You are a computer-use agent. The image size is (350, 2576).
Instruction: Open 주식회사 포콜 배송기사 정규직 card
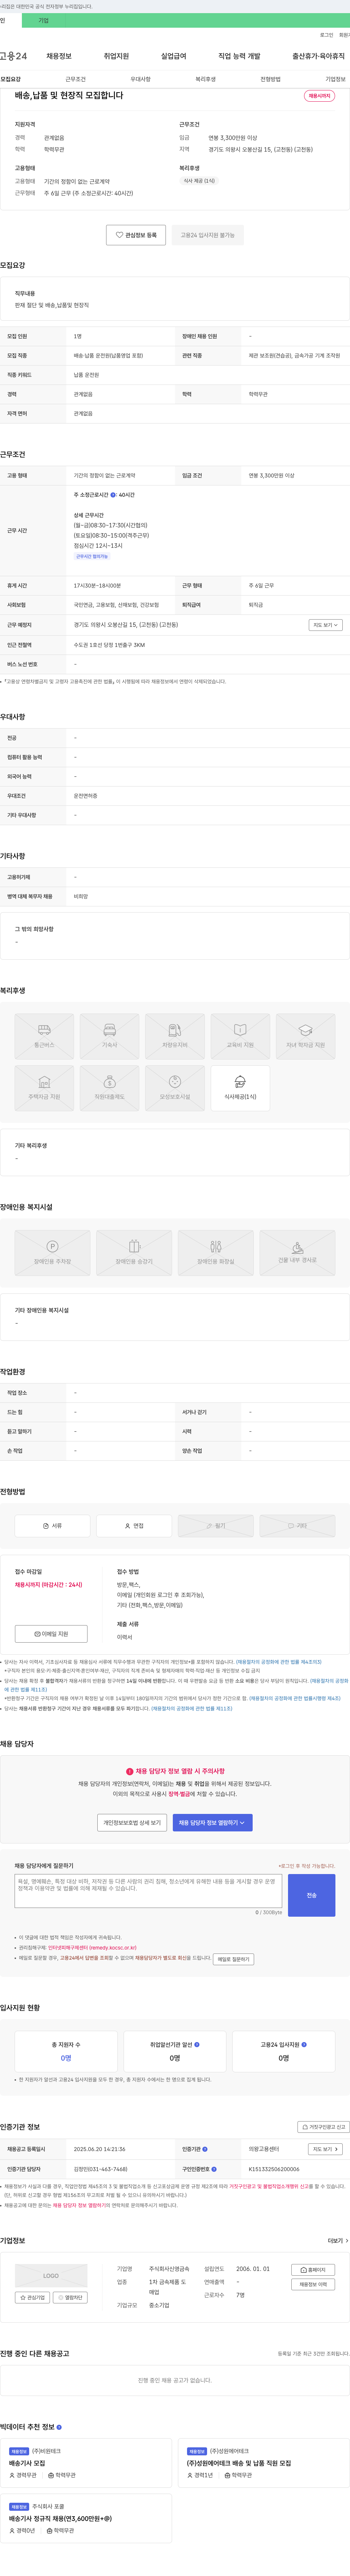[x=86, y=2518]
